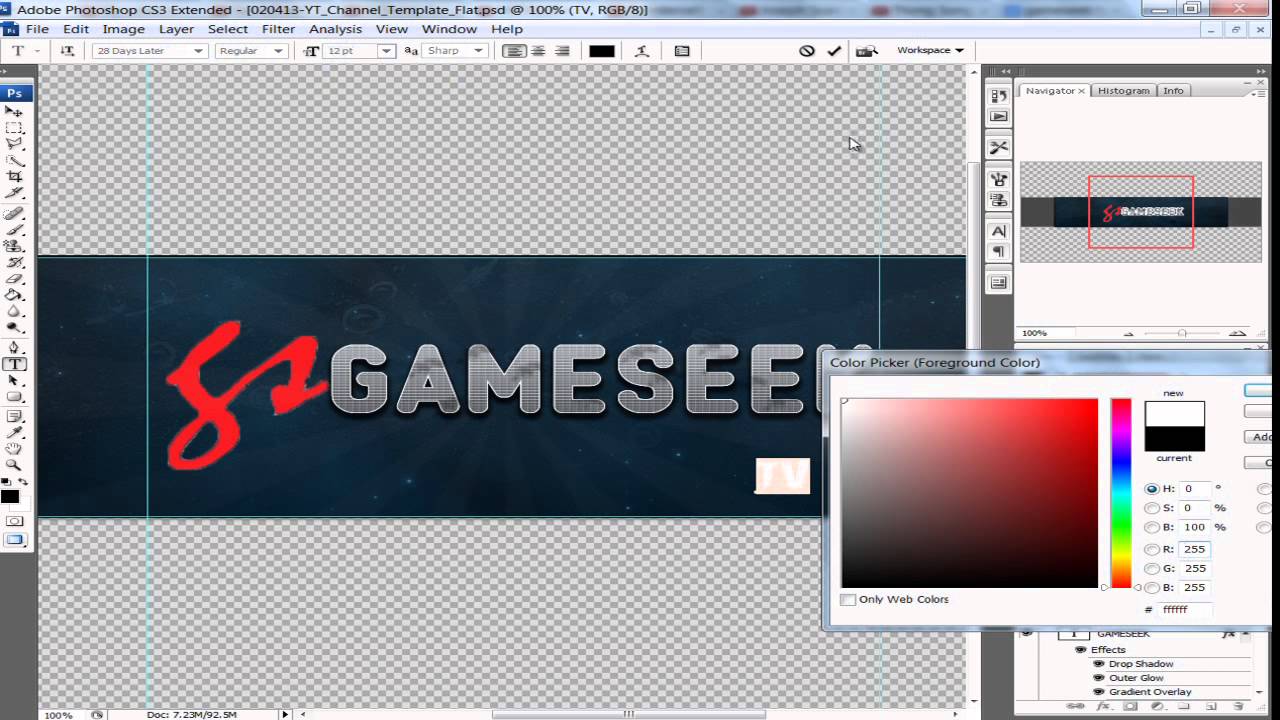This screenshot has height=720, width=1280.
Task: Select the Pen tool
Action: (14, 348)
